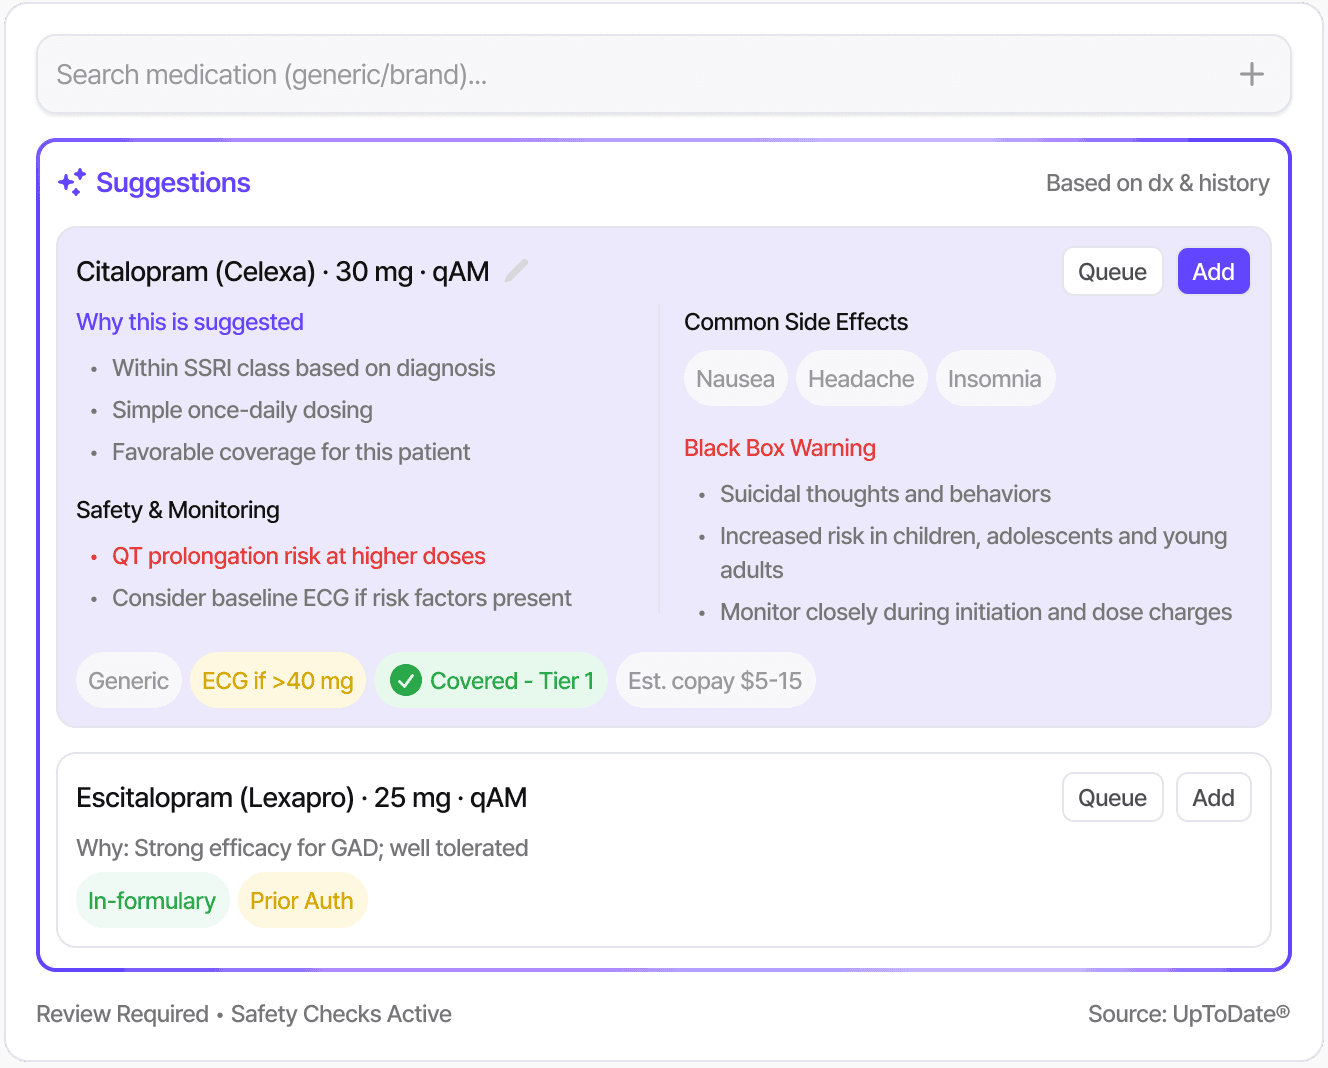Queue the Escitalopram (Lexapro) suggestion
Image resolution: width=1328 pixels, height=1068 pixels.
(x=1112, y=797)
